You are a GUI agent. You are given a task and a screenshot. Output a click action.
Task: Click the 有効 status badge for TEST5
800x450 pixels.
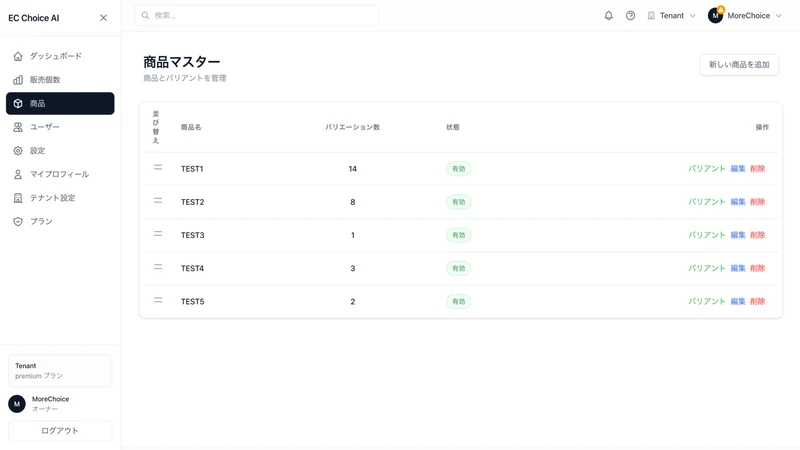click(x=459, y=302)
